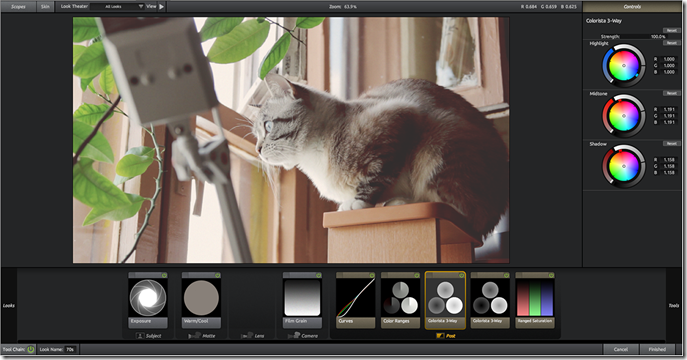Screen dimensions: 687x360
Task: Disable the Film Grain tool enable toggle
Action: (x=319, y=275)
